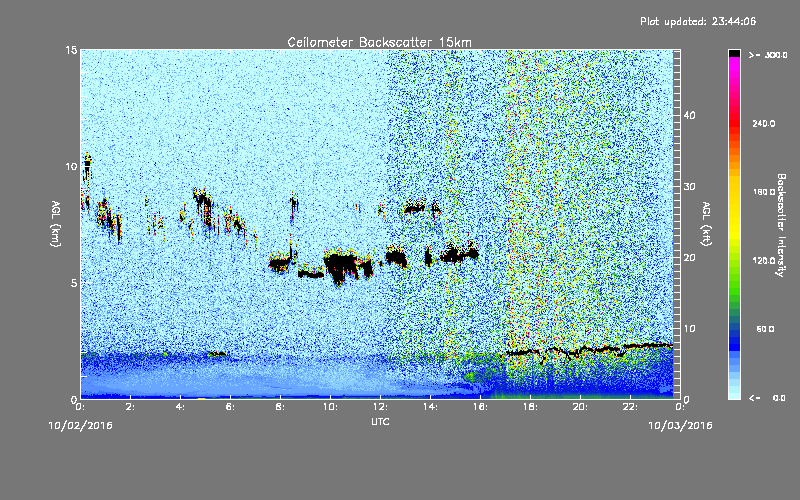Image resolution: width=800 pixels, height=500 pixels.
Task: Click the '22:' hour tick label
Action: point(631,407)
